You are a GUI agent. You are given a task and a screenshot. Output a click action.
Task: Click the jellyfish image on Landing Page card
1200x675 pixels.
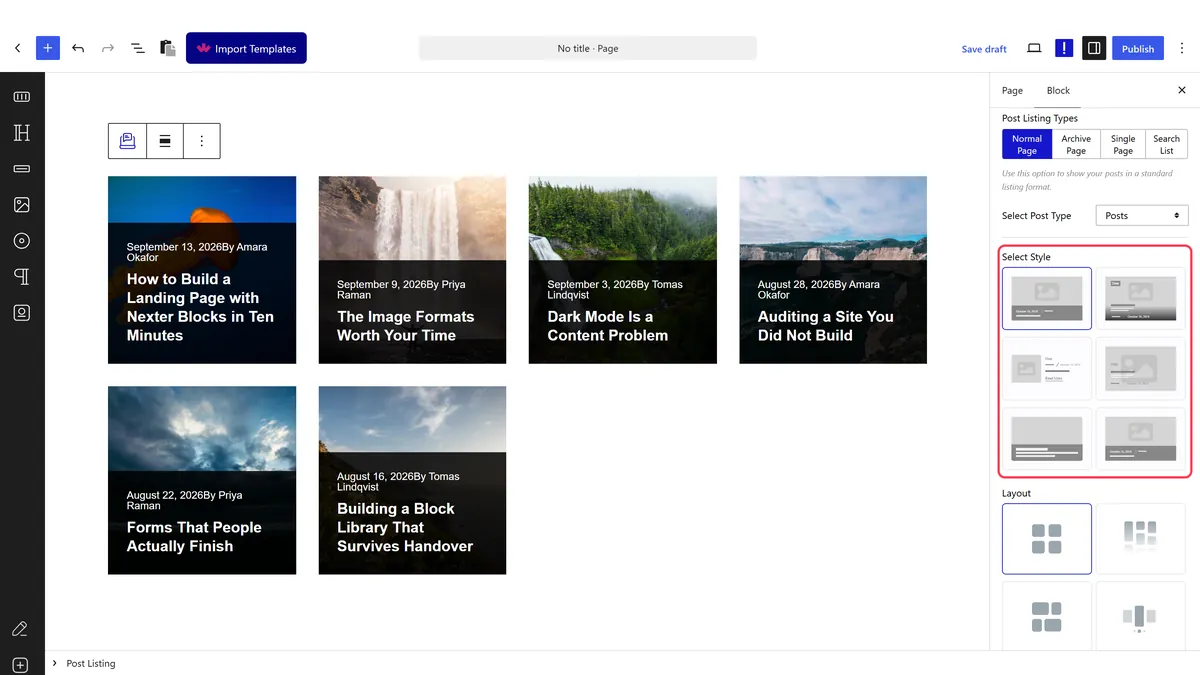202,199
